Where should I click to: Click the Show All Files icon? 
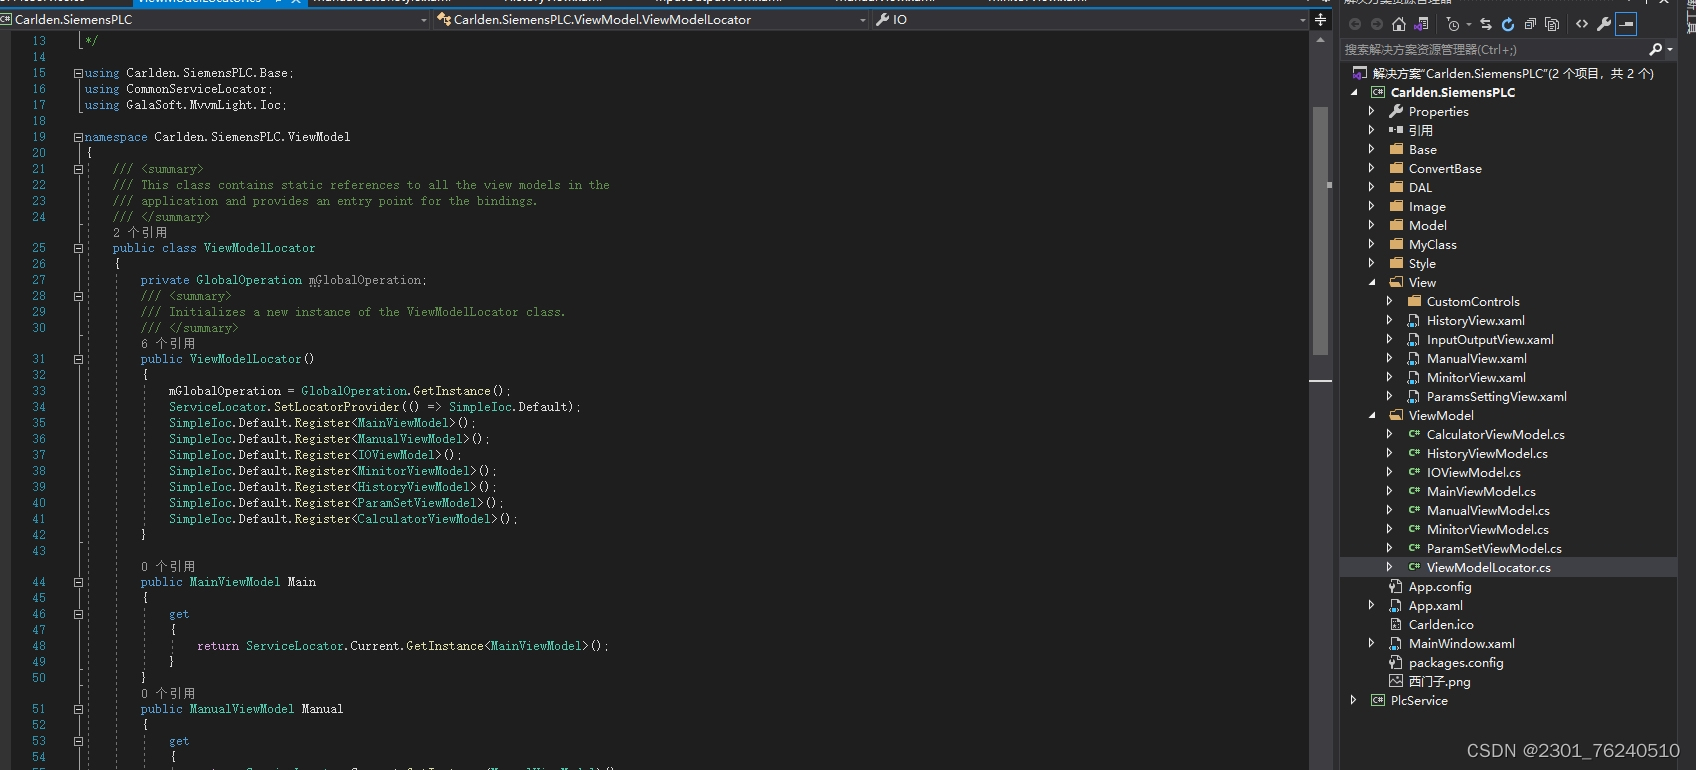[1552, 24]
